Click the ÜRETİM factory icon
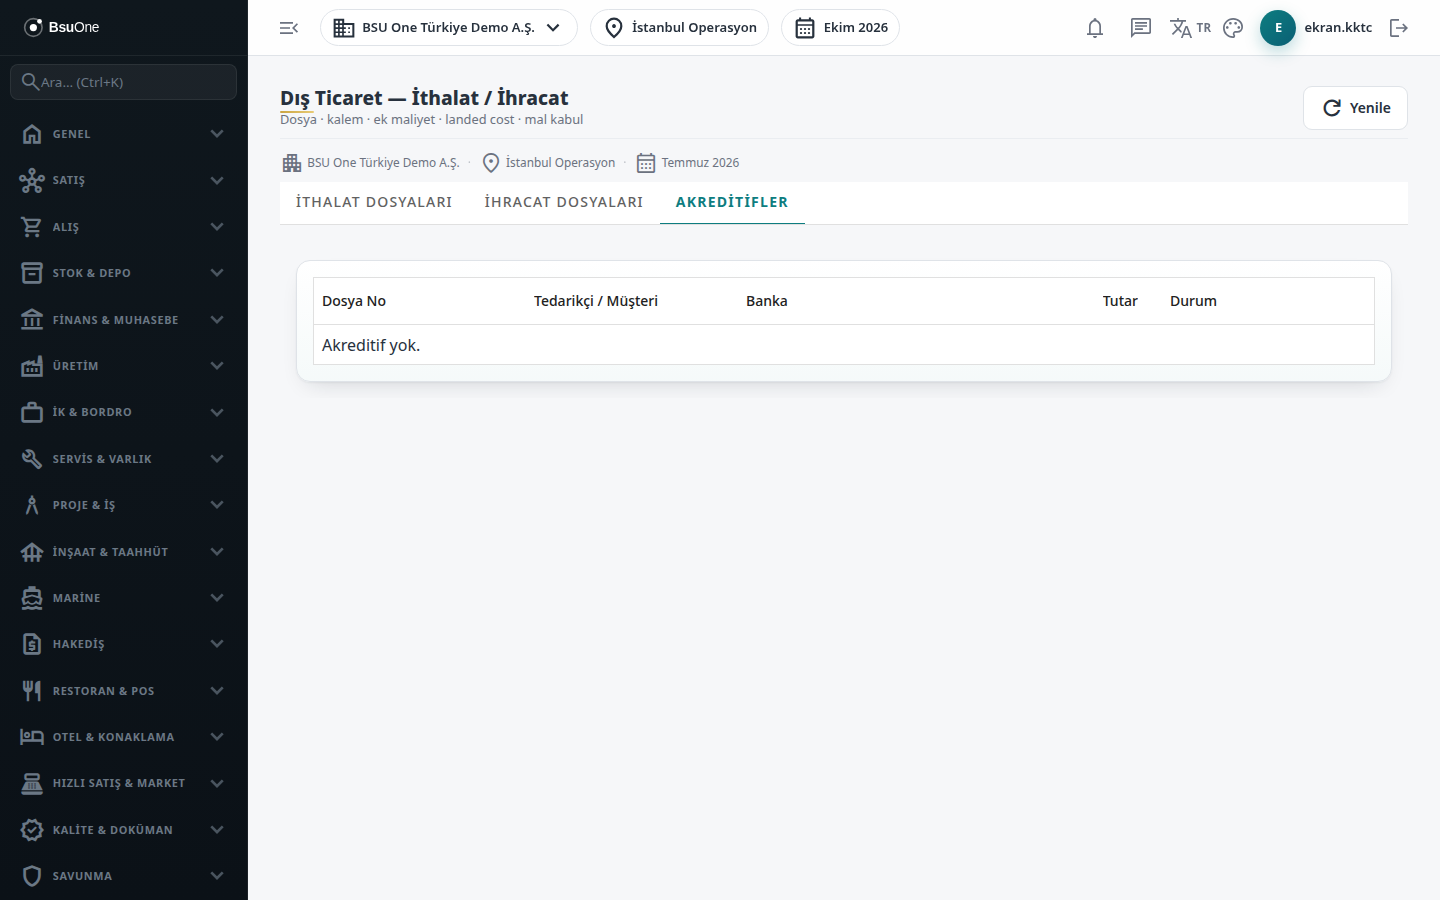This screenshot has width=1440, height=900. tap(32, 366)
